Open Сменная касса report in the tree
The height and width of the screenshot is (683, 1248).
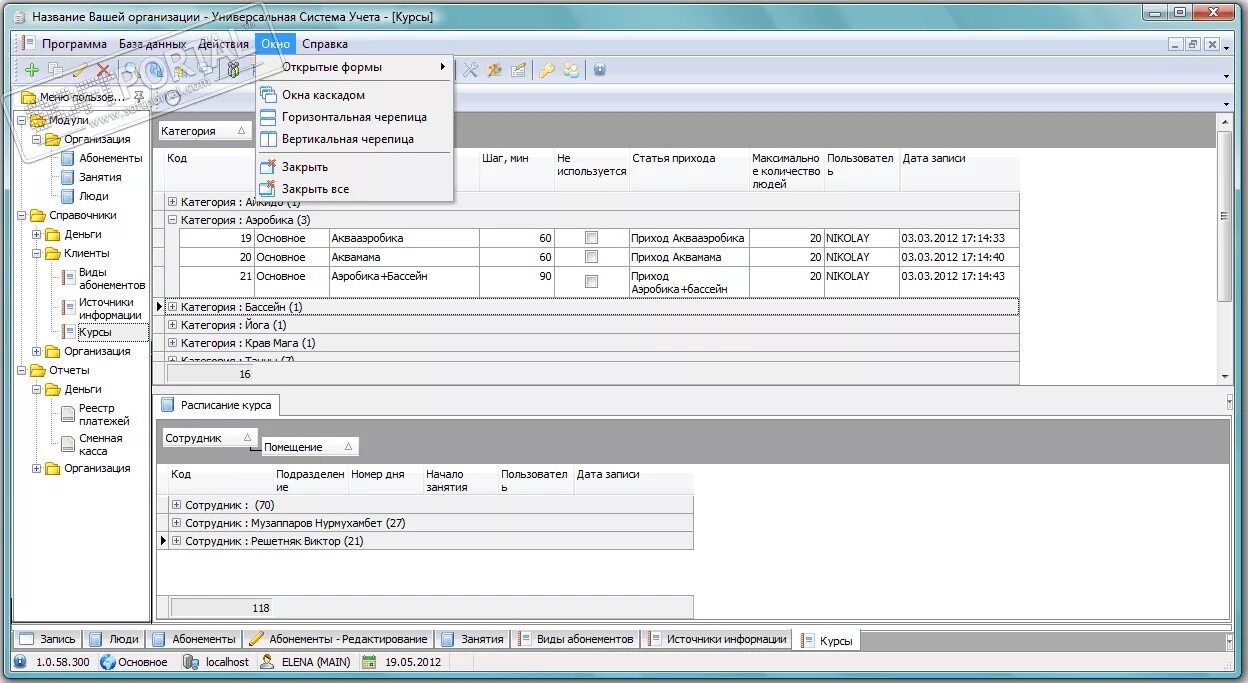pyautogui.click(x=100, y=445)
